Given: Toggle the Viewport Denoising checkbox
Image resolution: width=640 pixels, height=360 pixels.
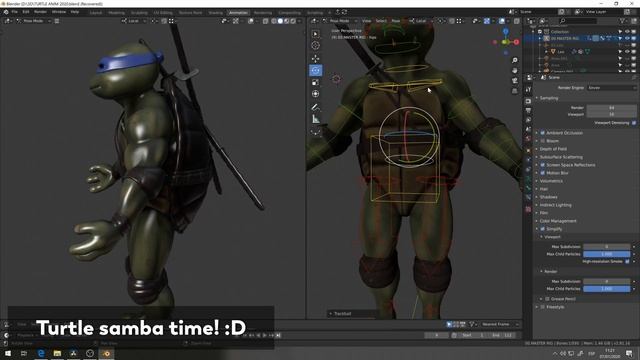Looking at the screenshot, I should [x=634, y=123].
